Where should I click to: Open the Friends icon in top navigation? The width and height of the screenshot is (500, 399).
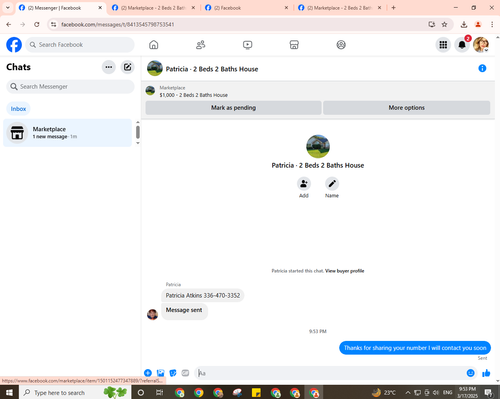point(200,45)
